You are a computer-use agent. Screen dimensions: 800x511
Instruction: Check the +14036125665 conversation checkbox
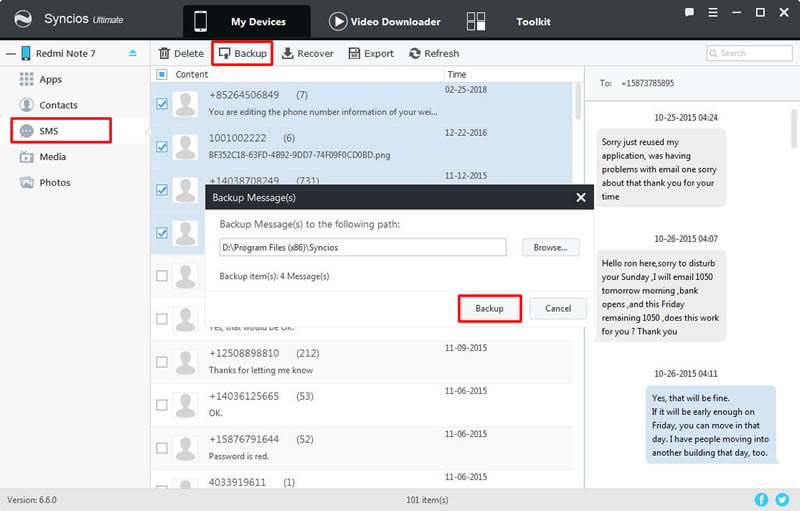pos(162,405)
